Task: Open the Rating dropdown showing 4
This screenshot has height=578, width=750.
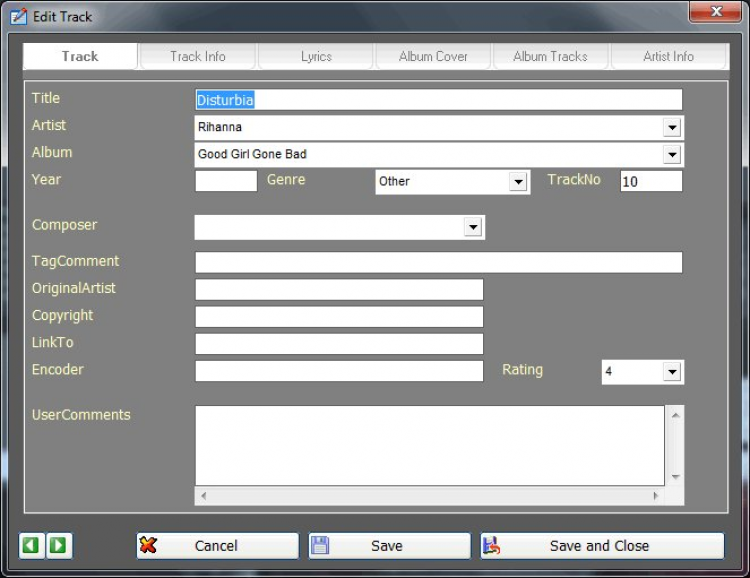Action: coord(672,372)
